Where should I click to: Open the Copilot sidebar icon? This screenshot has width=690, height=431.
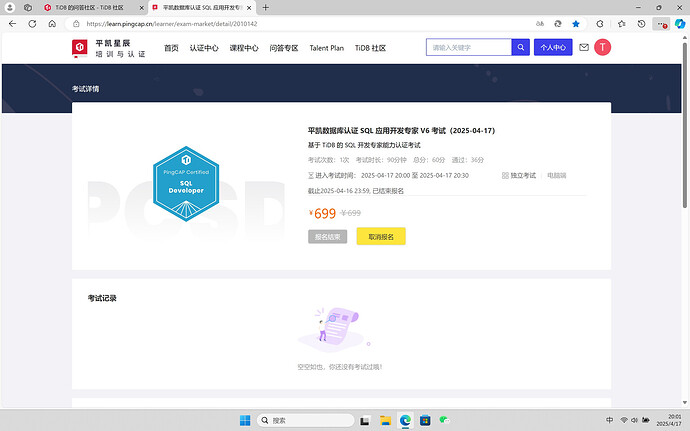point(680,24)
